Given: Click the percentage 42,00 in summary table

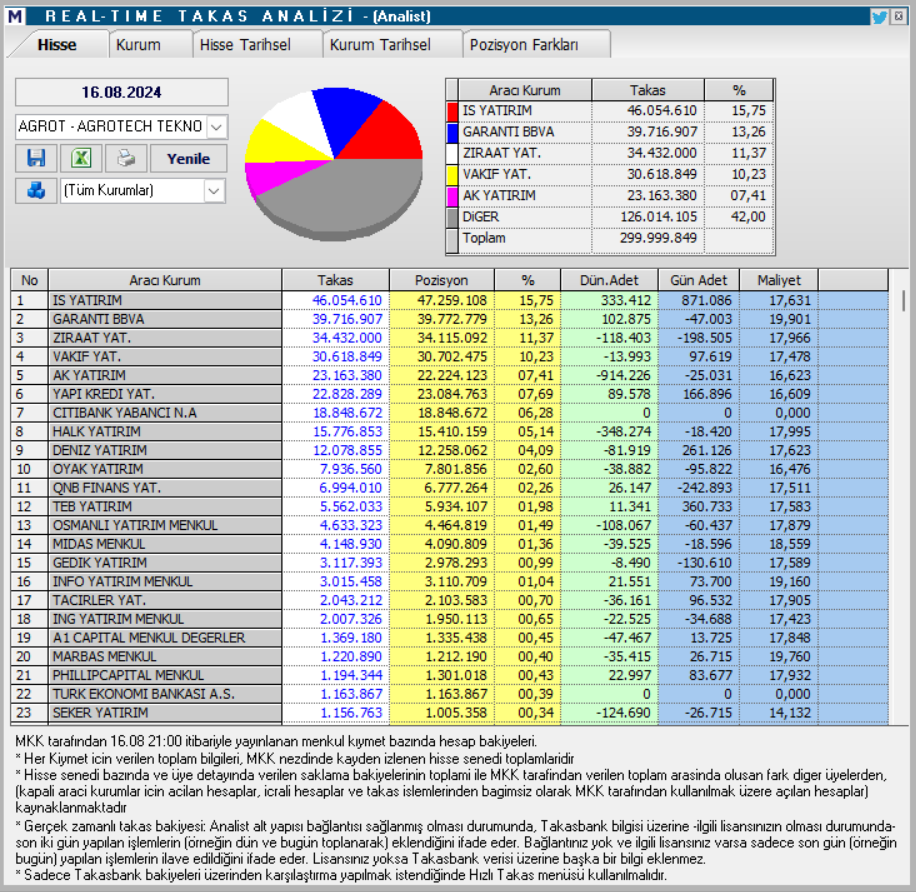Looking at the screenshot, I should [x=748, y=217].
